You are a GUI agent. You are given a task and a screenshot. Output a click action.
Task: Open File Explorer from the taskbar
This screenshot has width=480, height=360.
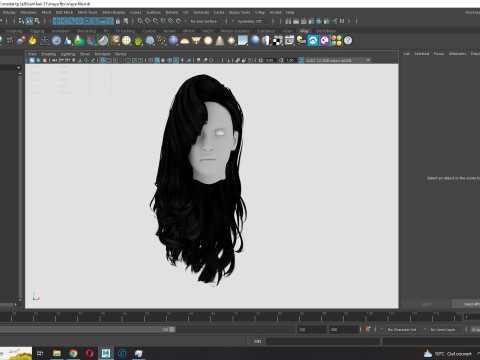click(57, 353)
